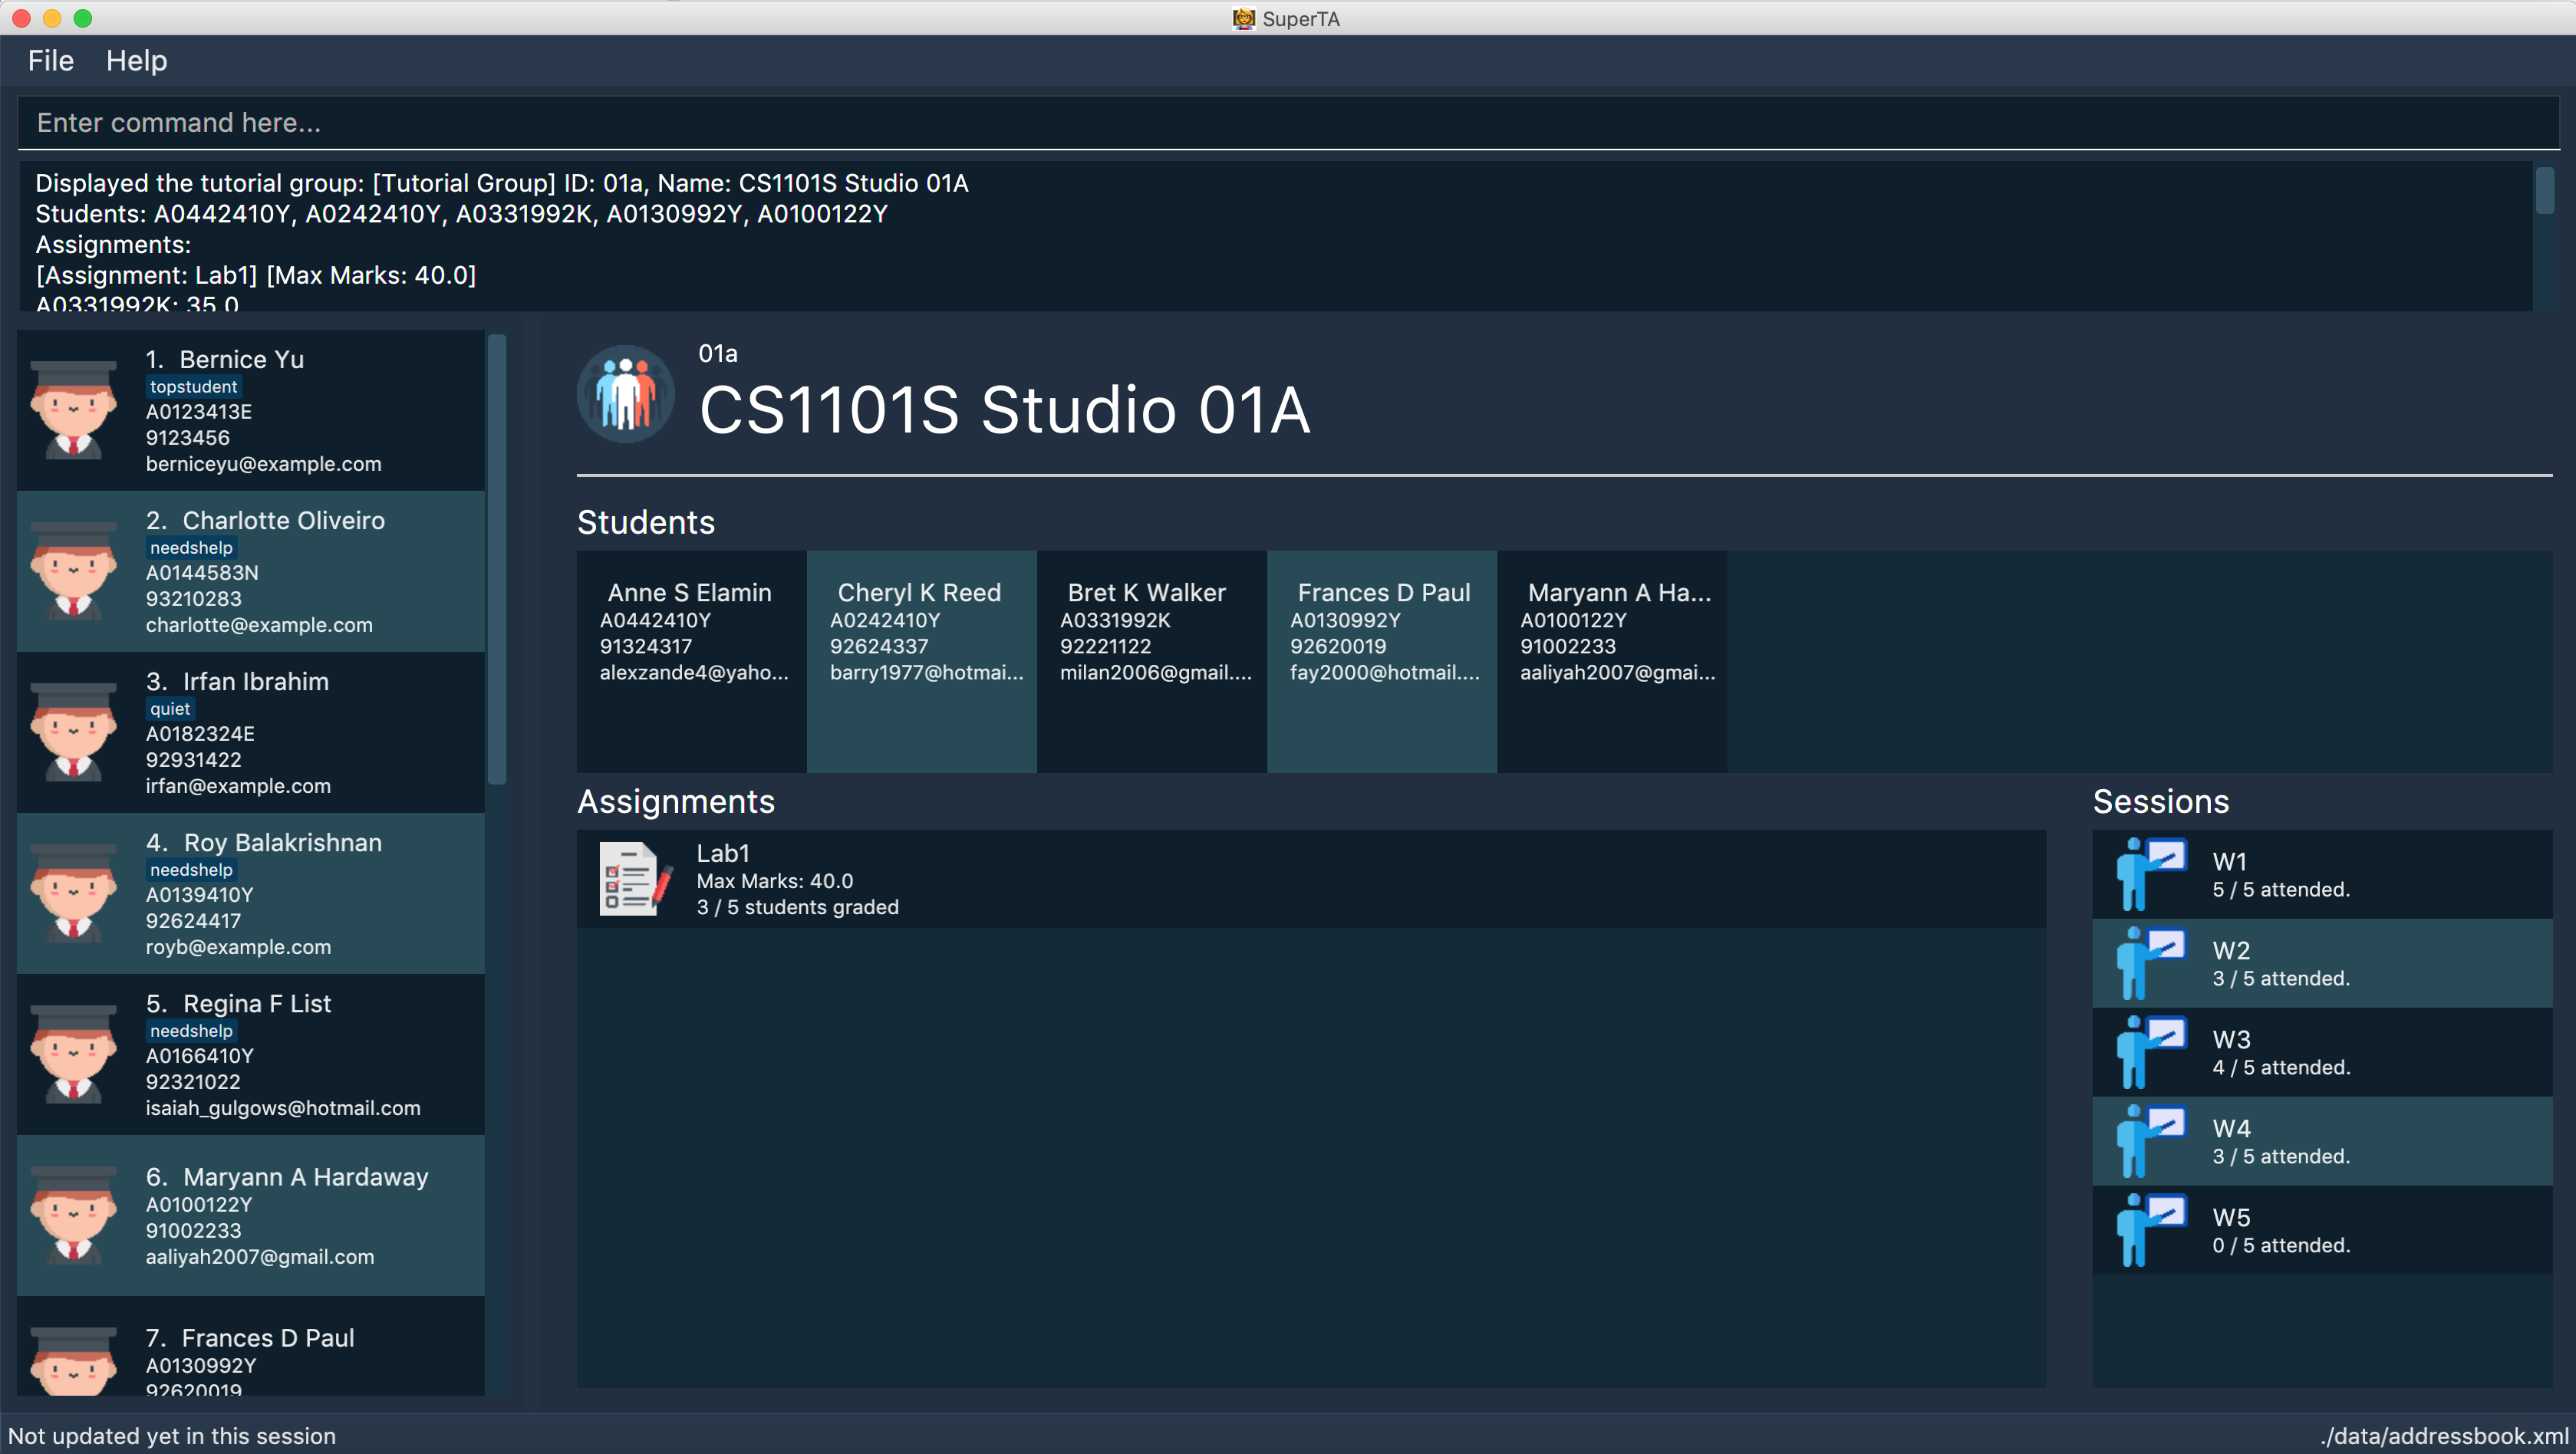Image resolution: width=2576 pixels, height=1454 pixels.
Task: Select session W2 attendance text
Action: pos(2281,979)
